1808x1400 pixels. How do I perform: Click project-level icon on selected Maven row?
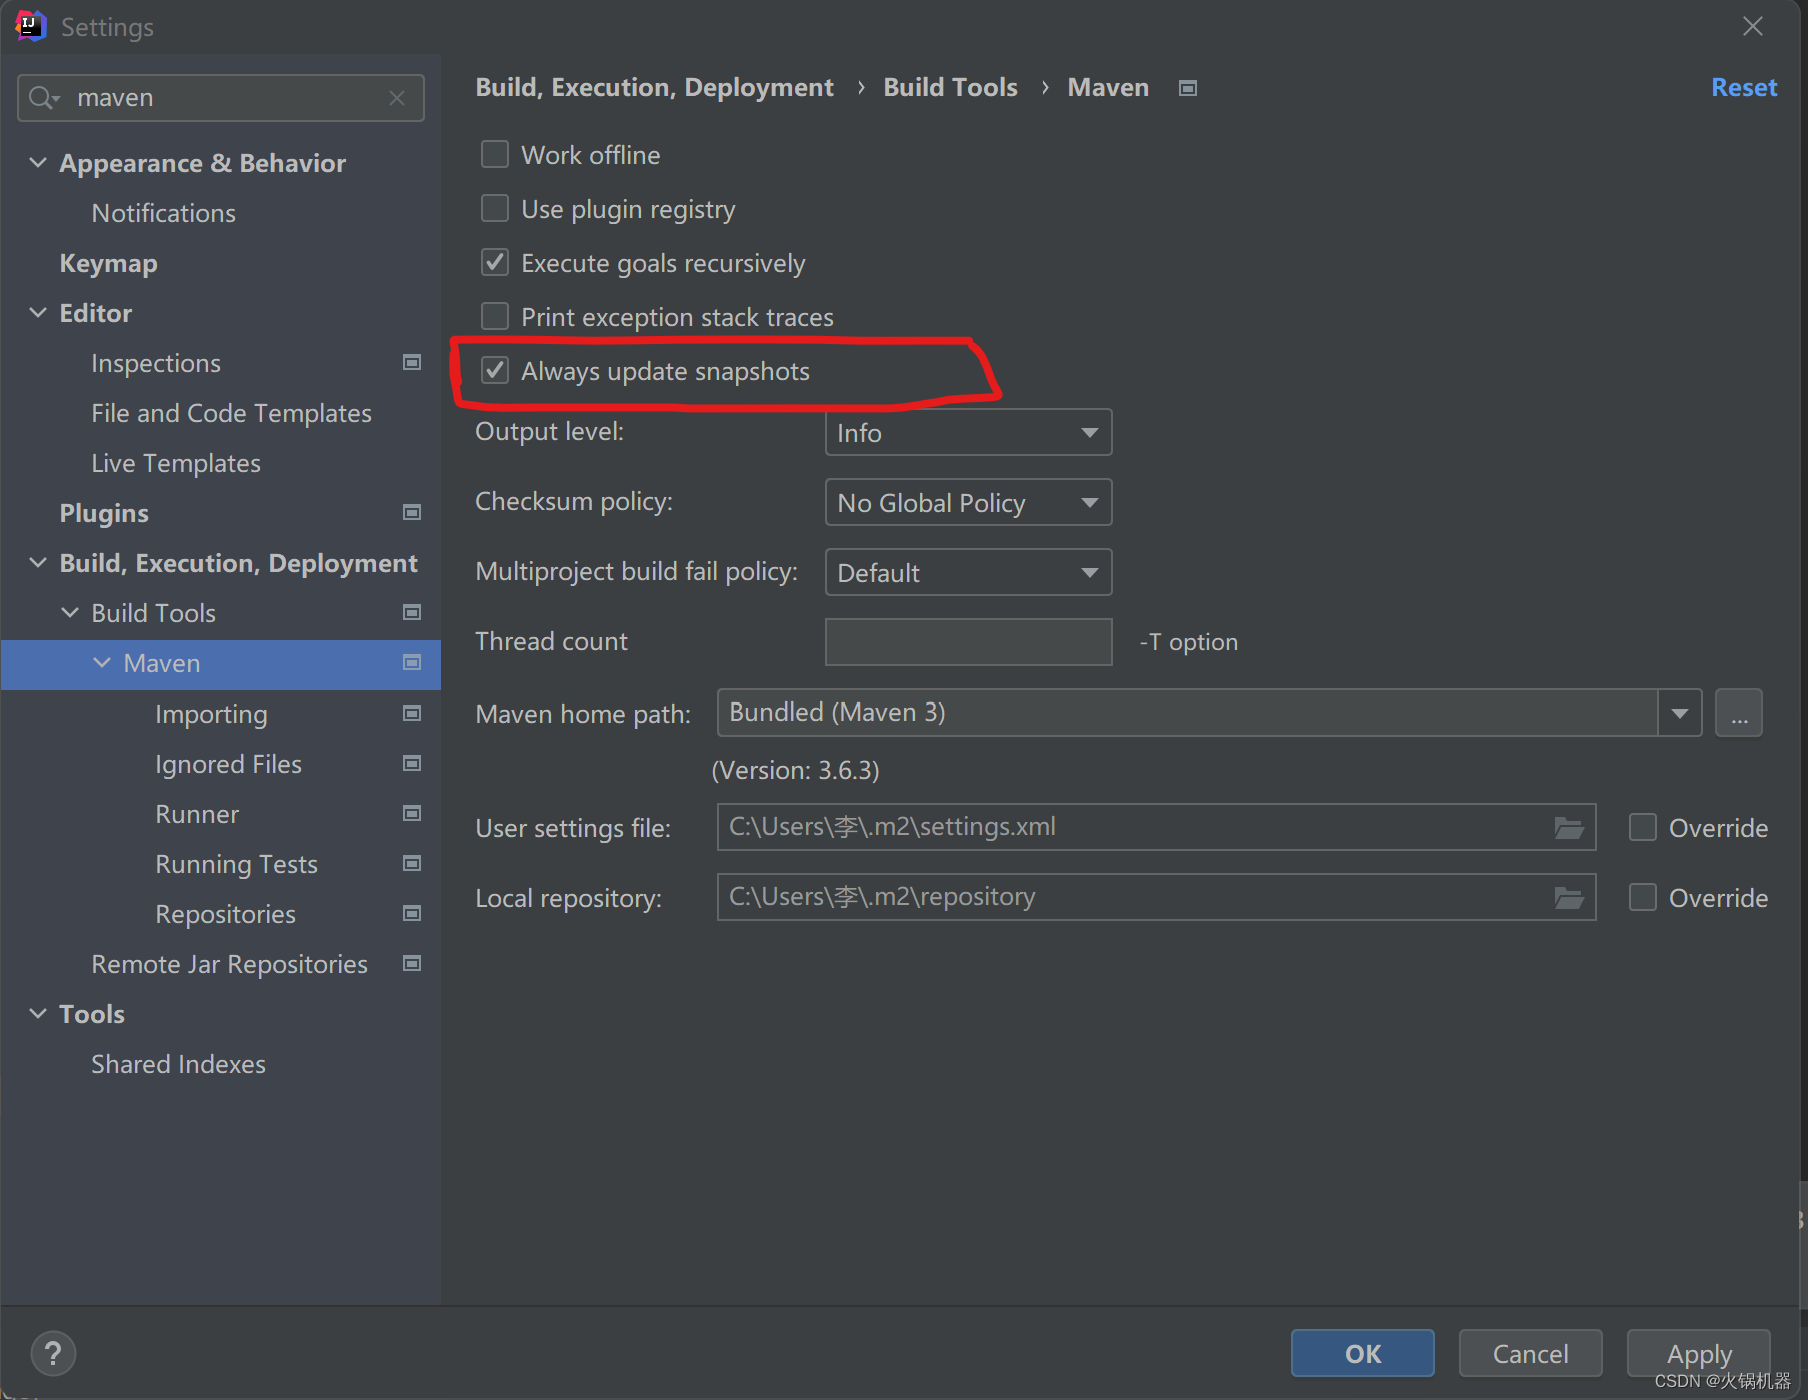(x=411, y=662)
